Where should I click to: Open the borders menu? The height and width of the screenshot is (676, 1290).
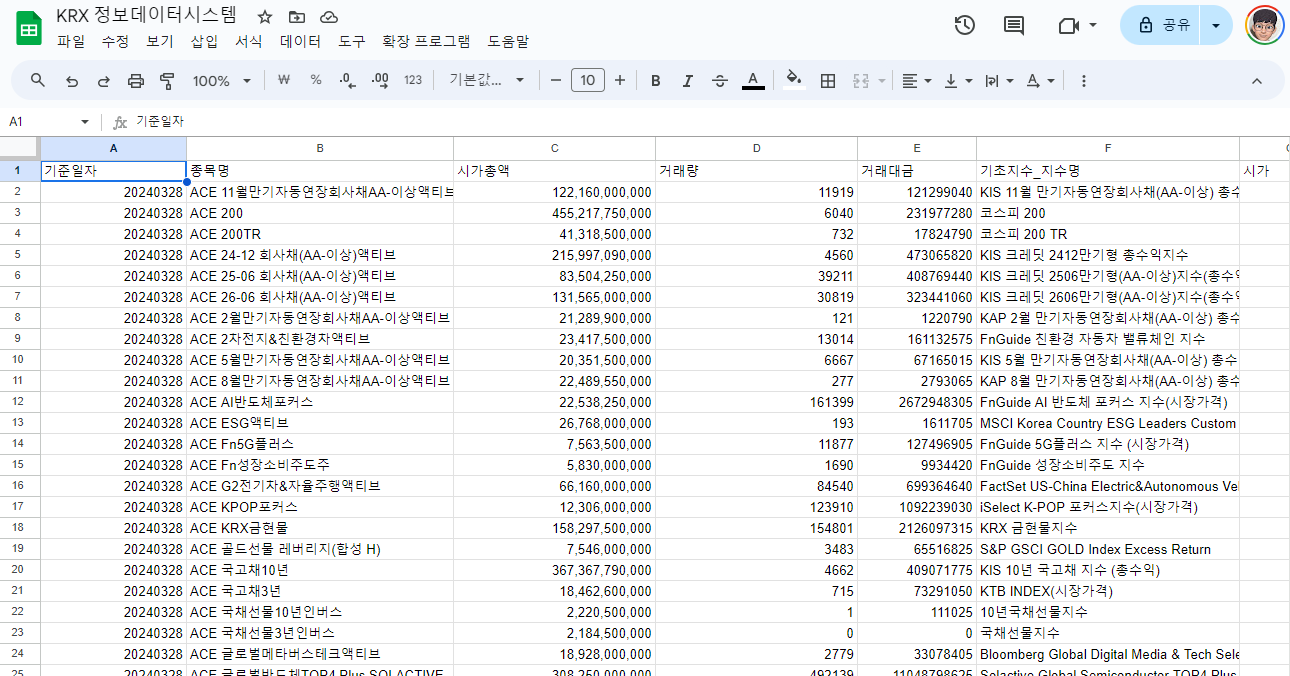click(828, 80)
